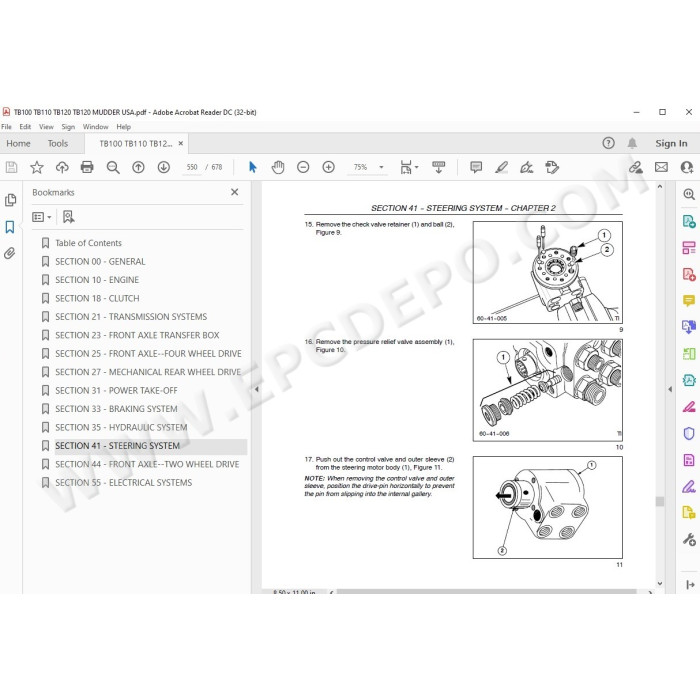Open the Sign menu
700x700 pixels.
pos(68,127)
